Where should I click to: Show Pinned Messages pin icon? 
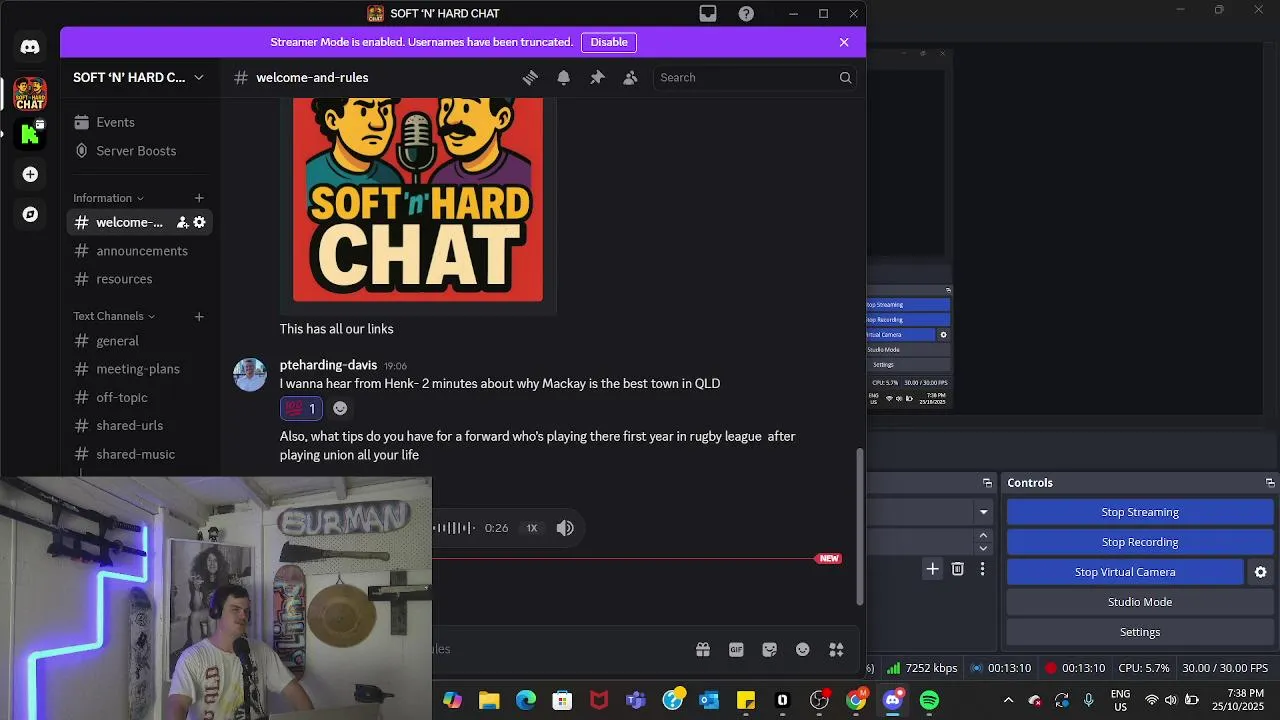(x=597, y=78)
